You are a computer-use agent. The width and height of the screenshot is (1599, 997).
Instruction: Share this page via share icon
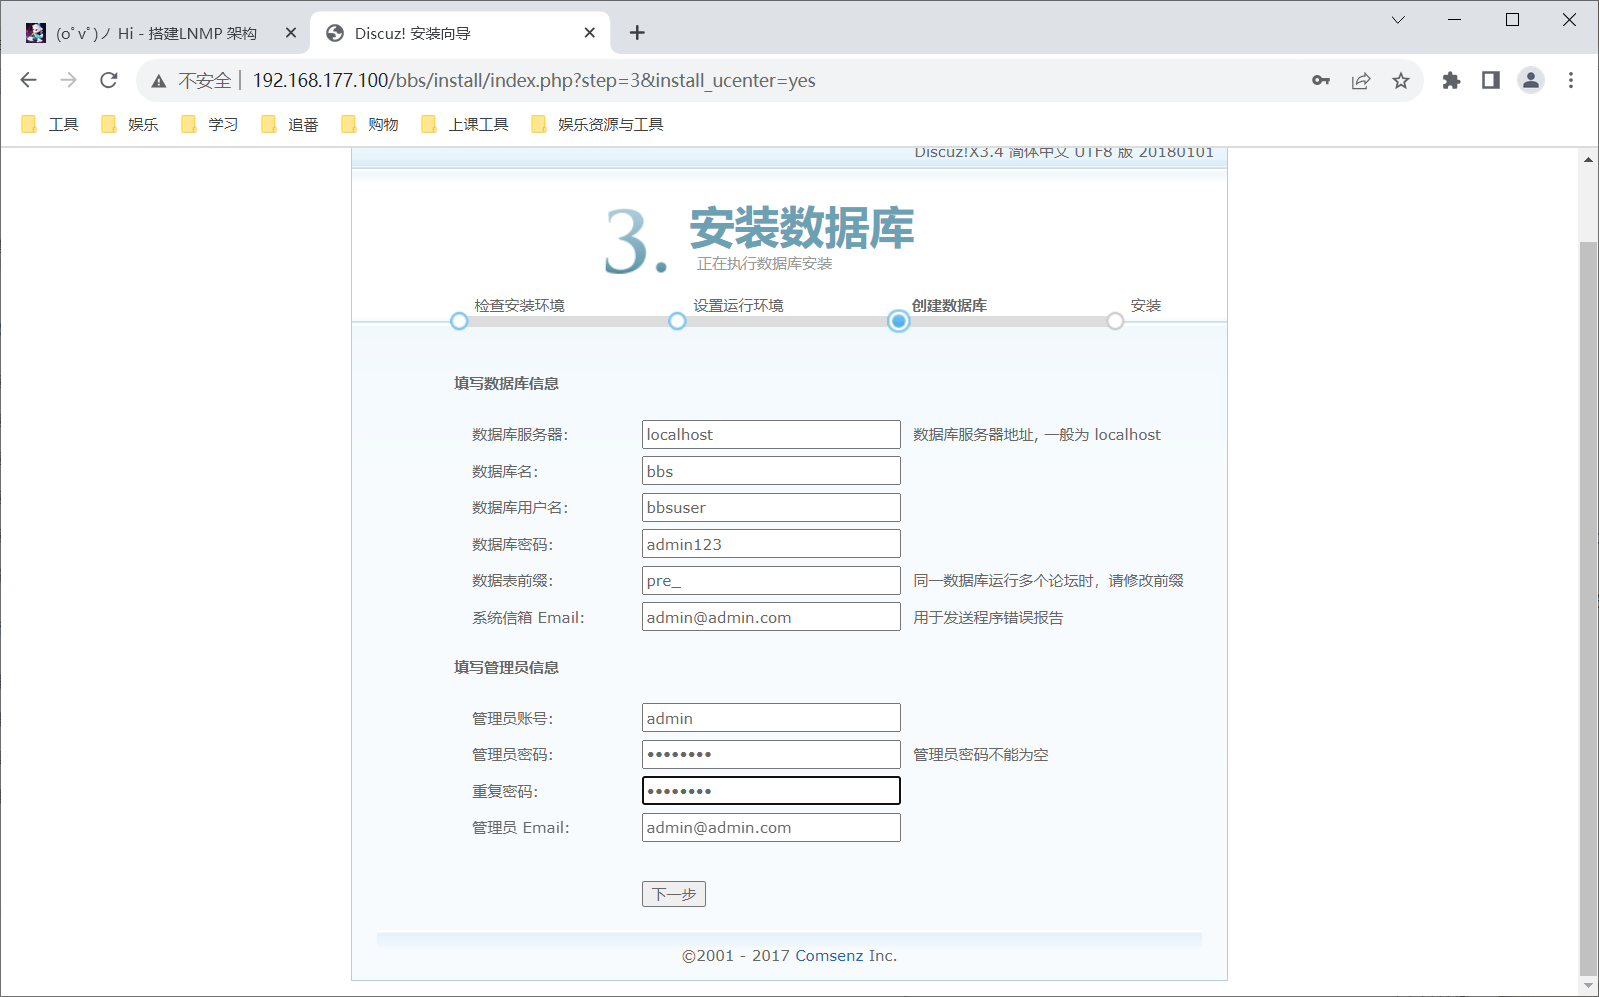point(1361,81)
